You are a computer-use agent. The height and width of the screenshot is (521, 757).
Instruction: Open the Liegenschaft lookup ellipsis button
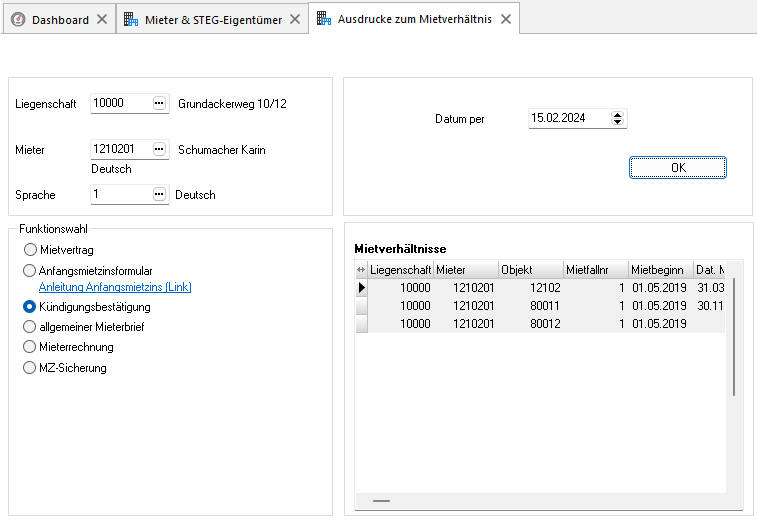pyautogui.click(x=159, y=103)
